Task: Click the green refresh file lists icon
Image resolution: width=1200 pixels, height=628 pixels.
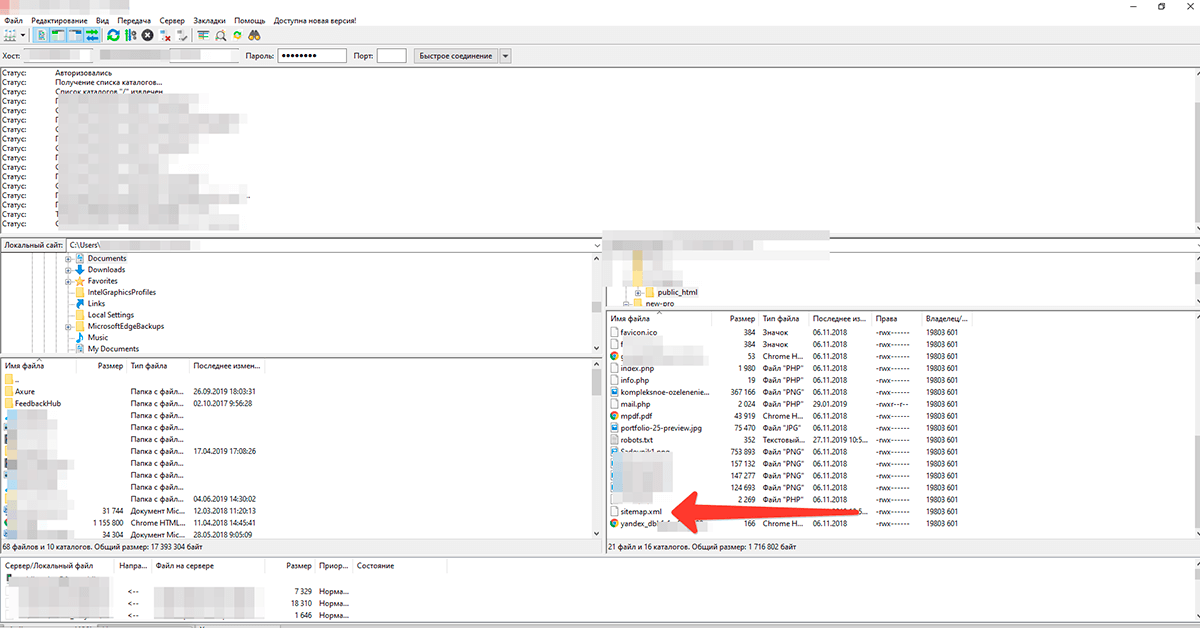Action: [x=113, y=35]
